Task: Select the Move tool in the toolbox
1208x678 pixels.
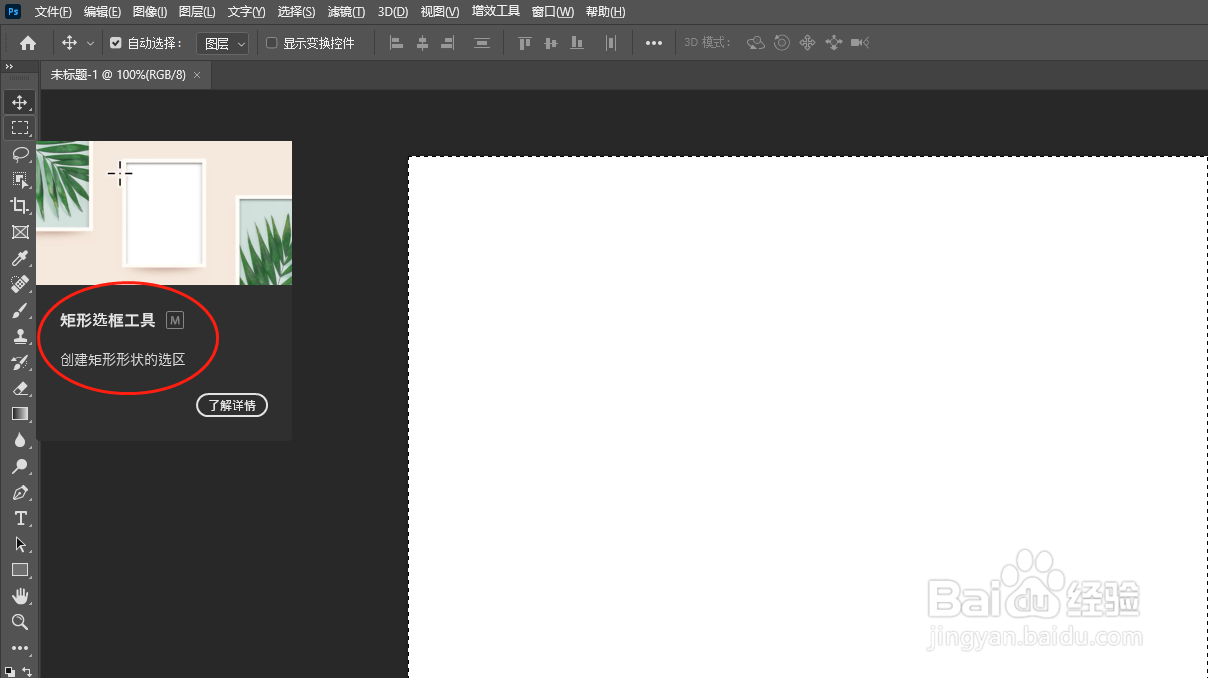Action: tap(19, 102)
